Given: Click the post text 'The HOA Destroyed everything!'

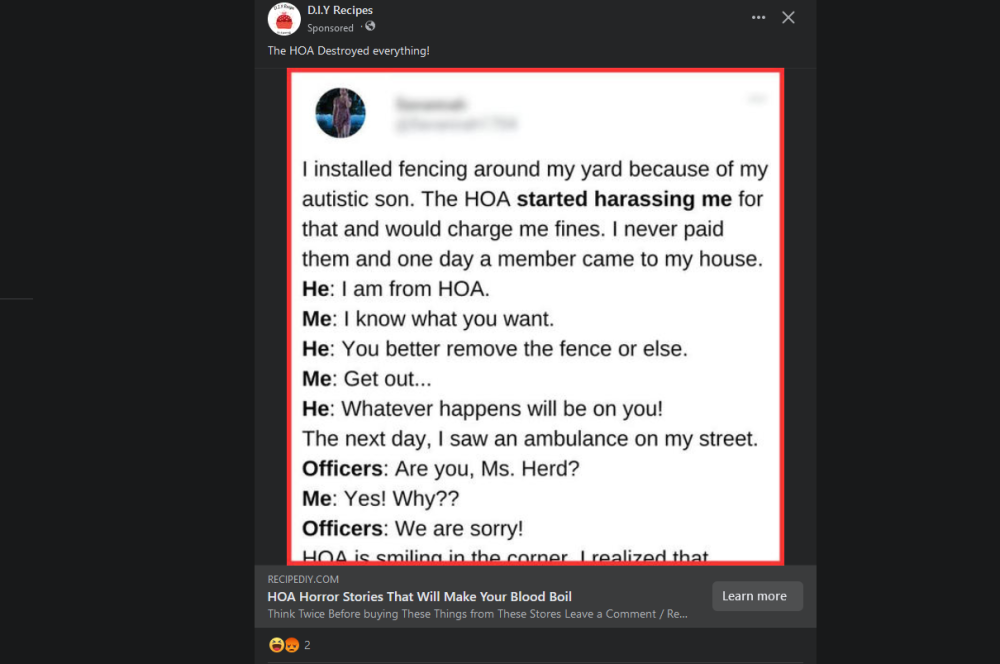Looking at the screenshot, I should [x=348, y=50].
